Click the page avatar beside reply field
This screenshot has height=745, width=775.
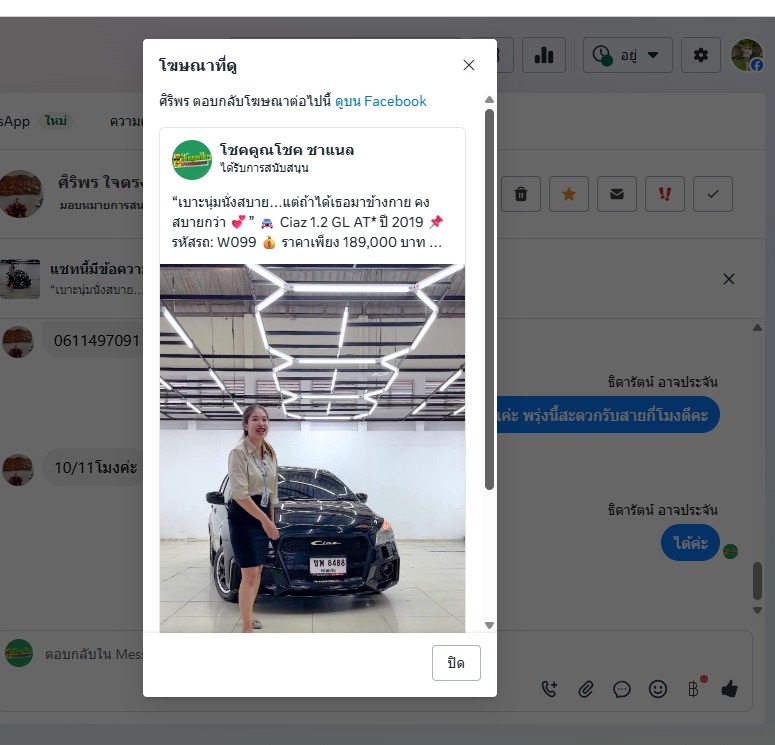[x=19, y=653]
